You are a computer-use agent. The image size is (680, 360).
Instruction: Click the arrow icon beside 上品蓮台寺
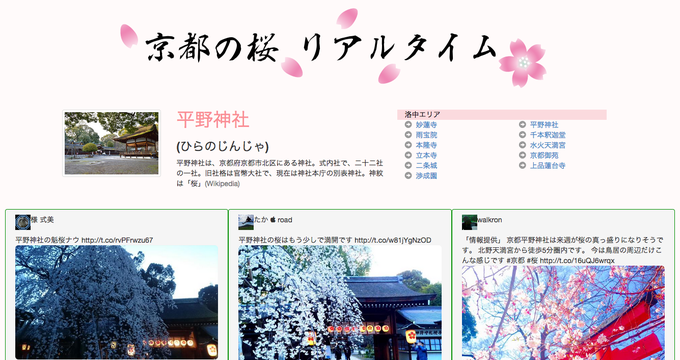coord(522,165)
